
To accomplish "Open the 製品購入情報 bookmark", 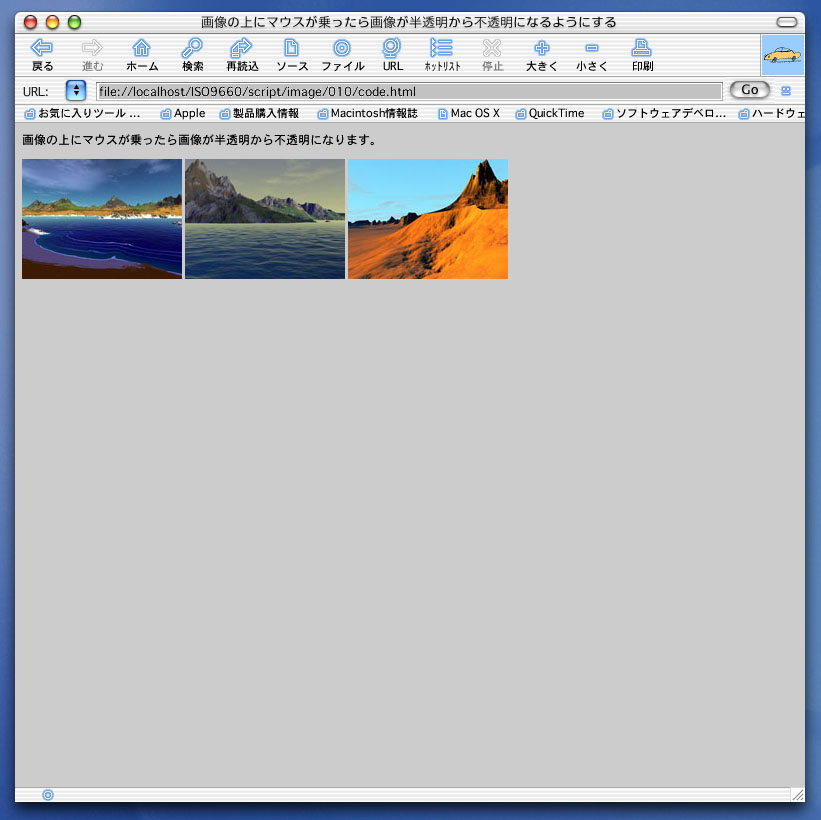I will pos(260,113).
